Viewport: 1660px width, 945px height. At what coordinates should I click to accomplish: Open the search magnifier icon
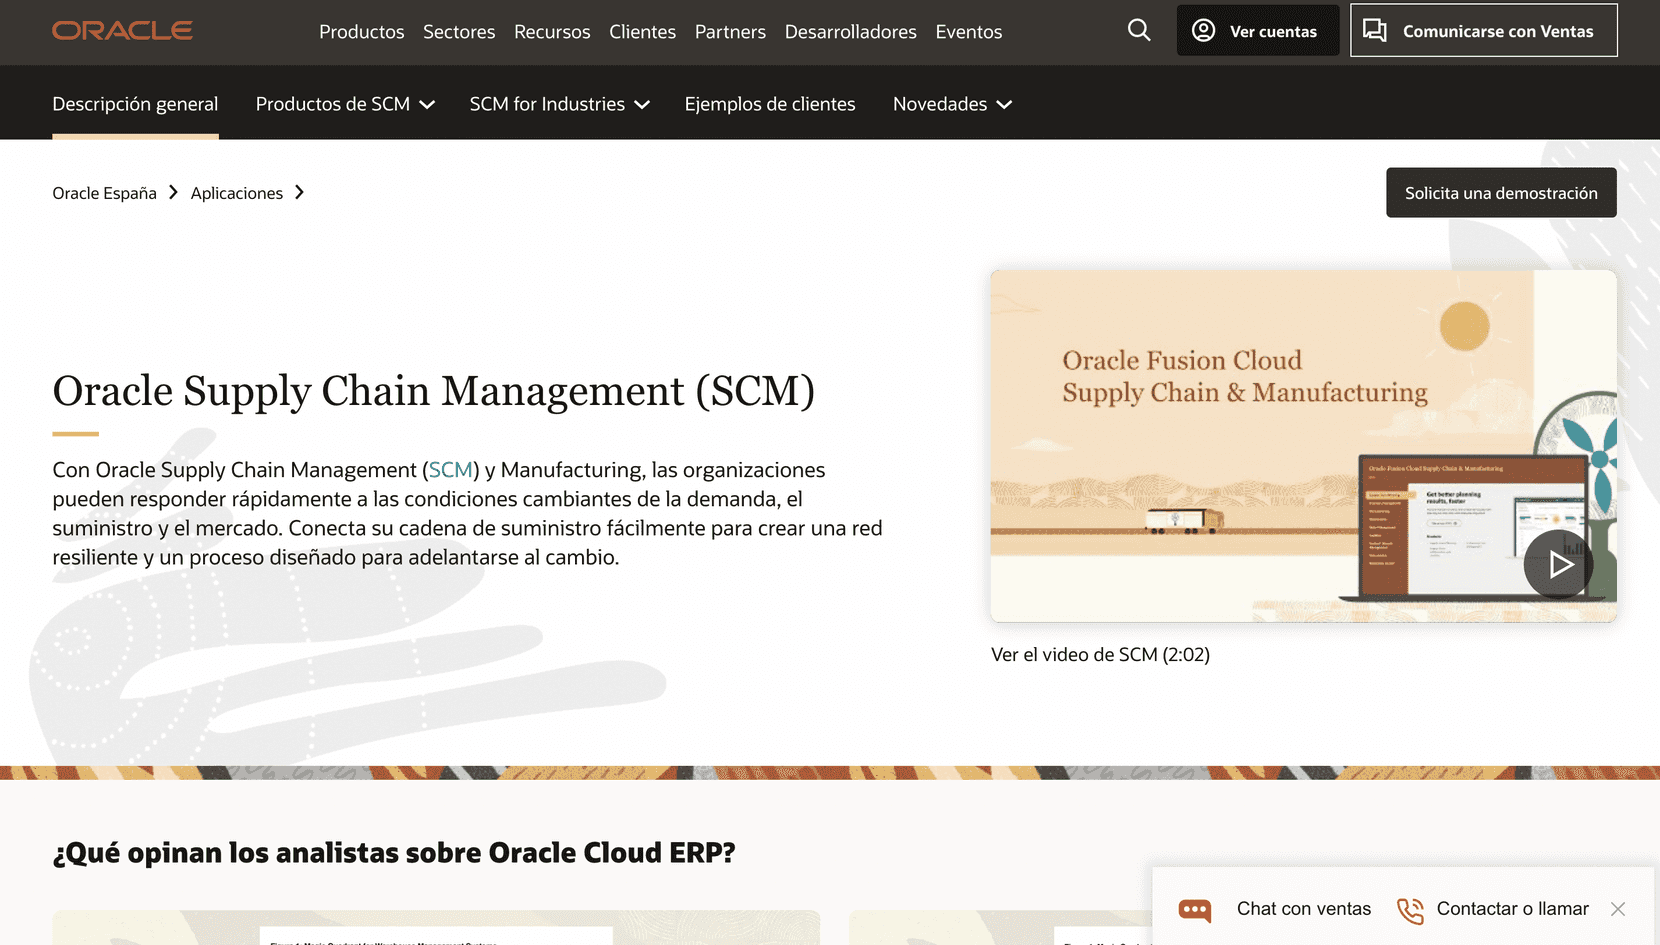coord(1138,30)
